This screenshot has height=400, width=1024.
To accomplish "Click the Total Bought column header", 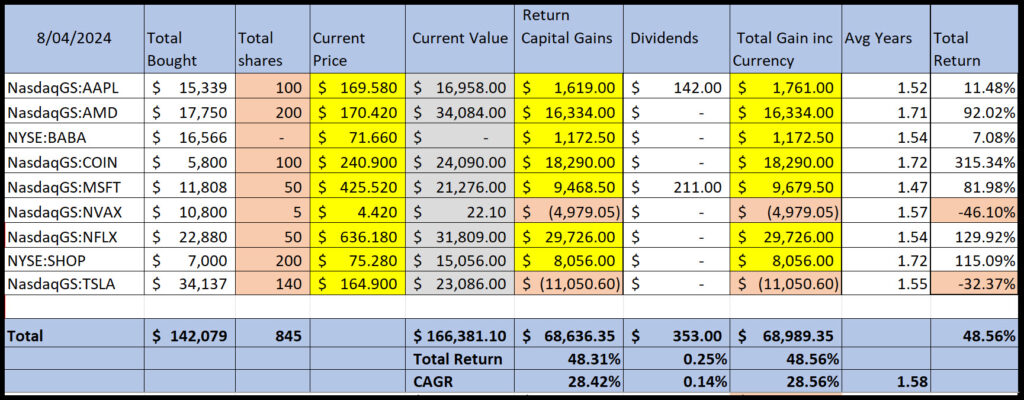I will click(189, 39).
